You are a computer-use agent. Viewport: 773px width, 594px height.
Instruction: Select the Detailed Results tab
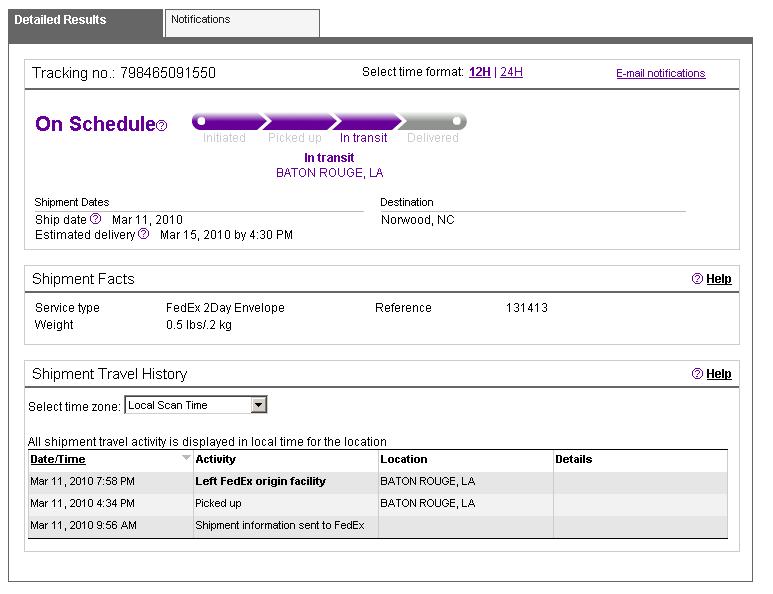85,23
